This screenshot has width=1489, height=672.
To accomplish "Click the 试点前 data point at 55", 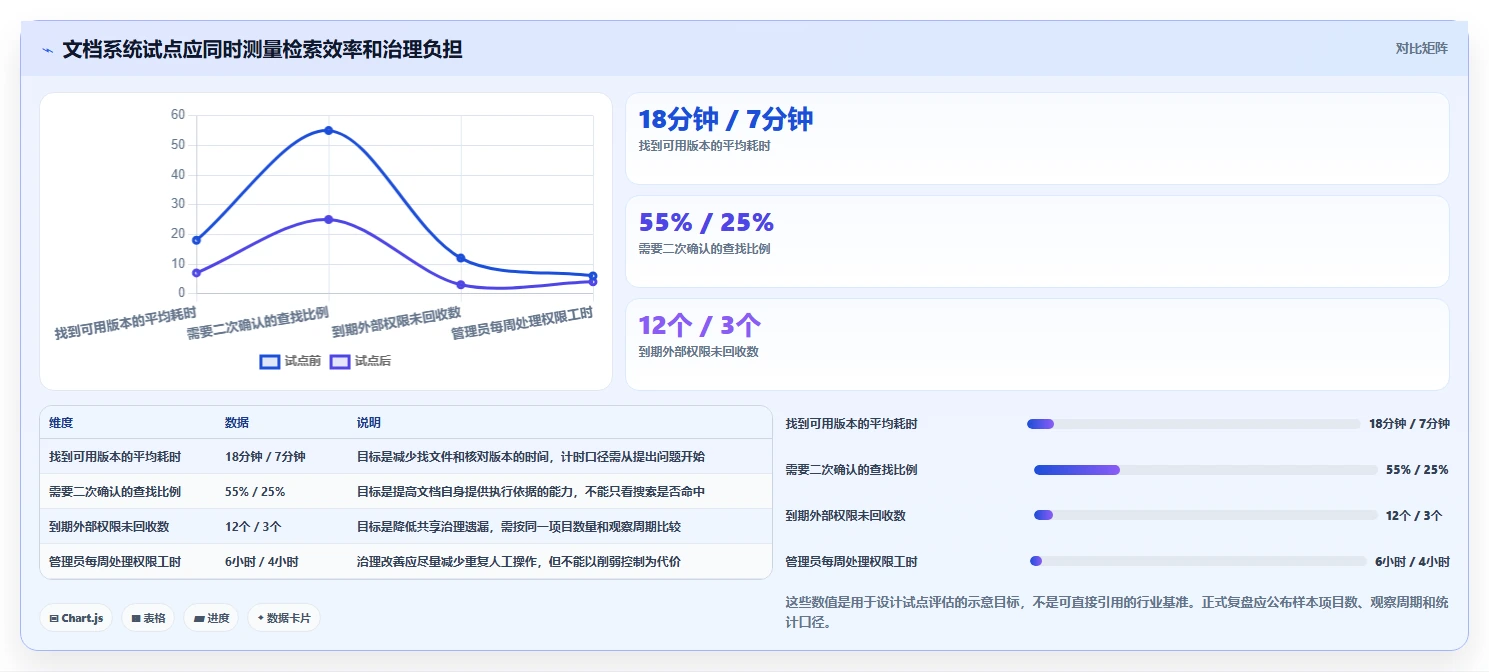I will pos(328,130).
